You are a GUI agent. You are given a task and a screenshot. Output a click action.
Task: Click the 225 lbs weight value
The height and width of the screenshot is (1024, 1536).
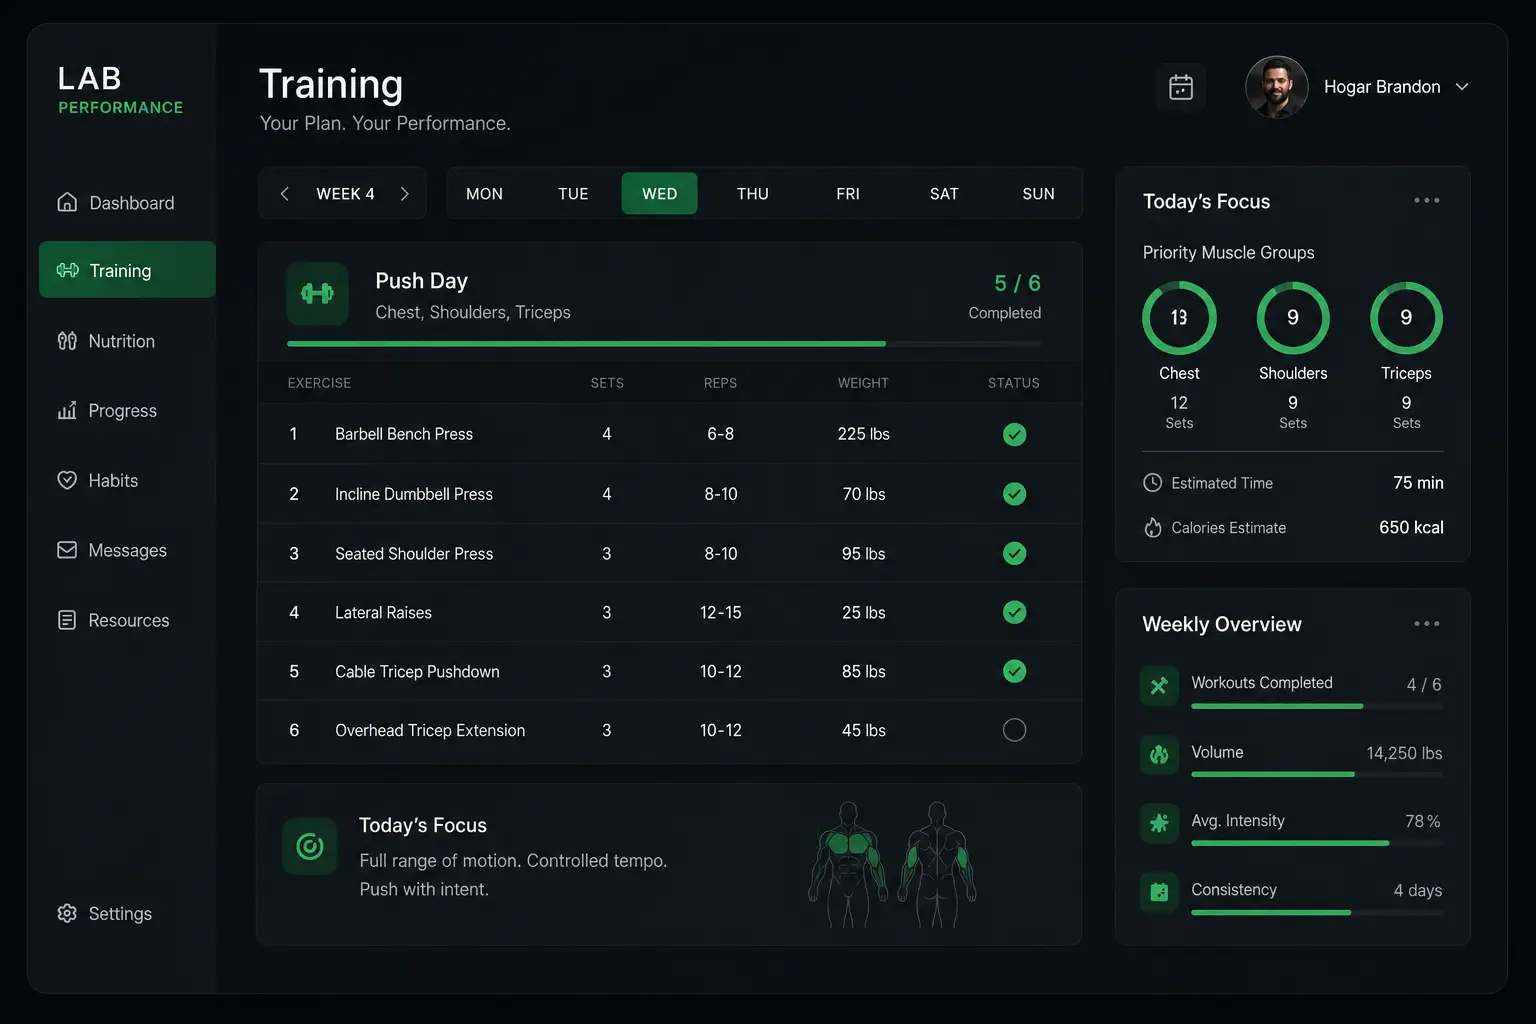863,434
